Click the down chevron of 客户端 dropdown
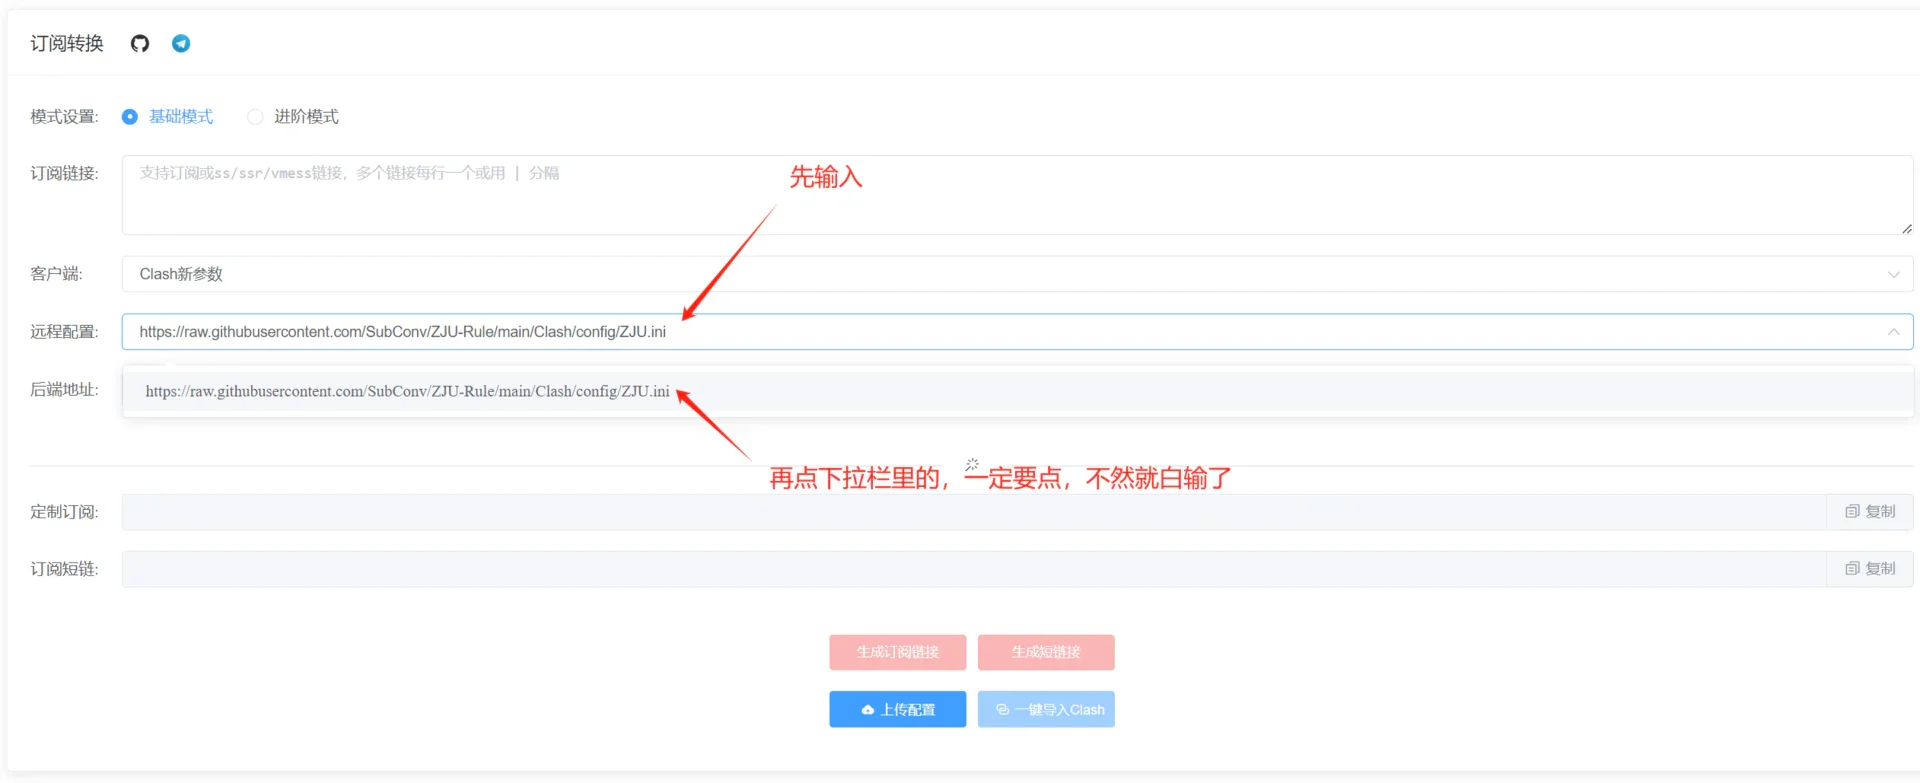 click(1893, 275)
